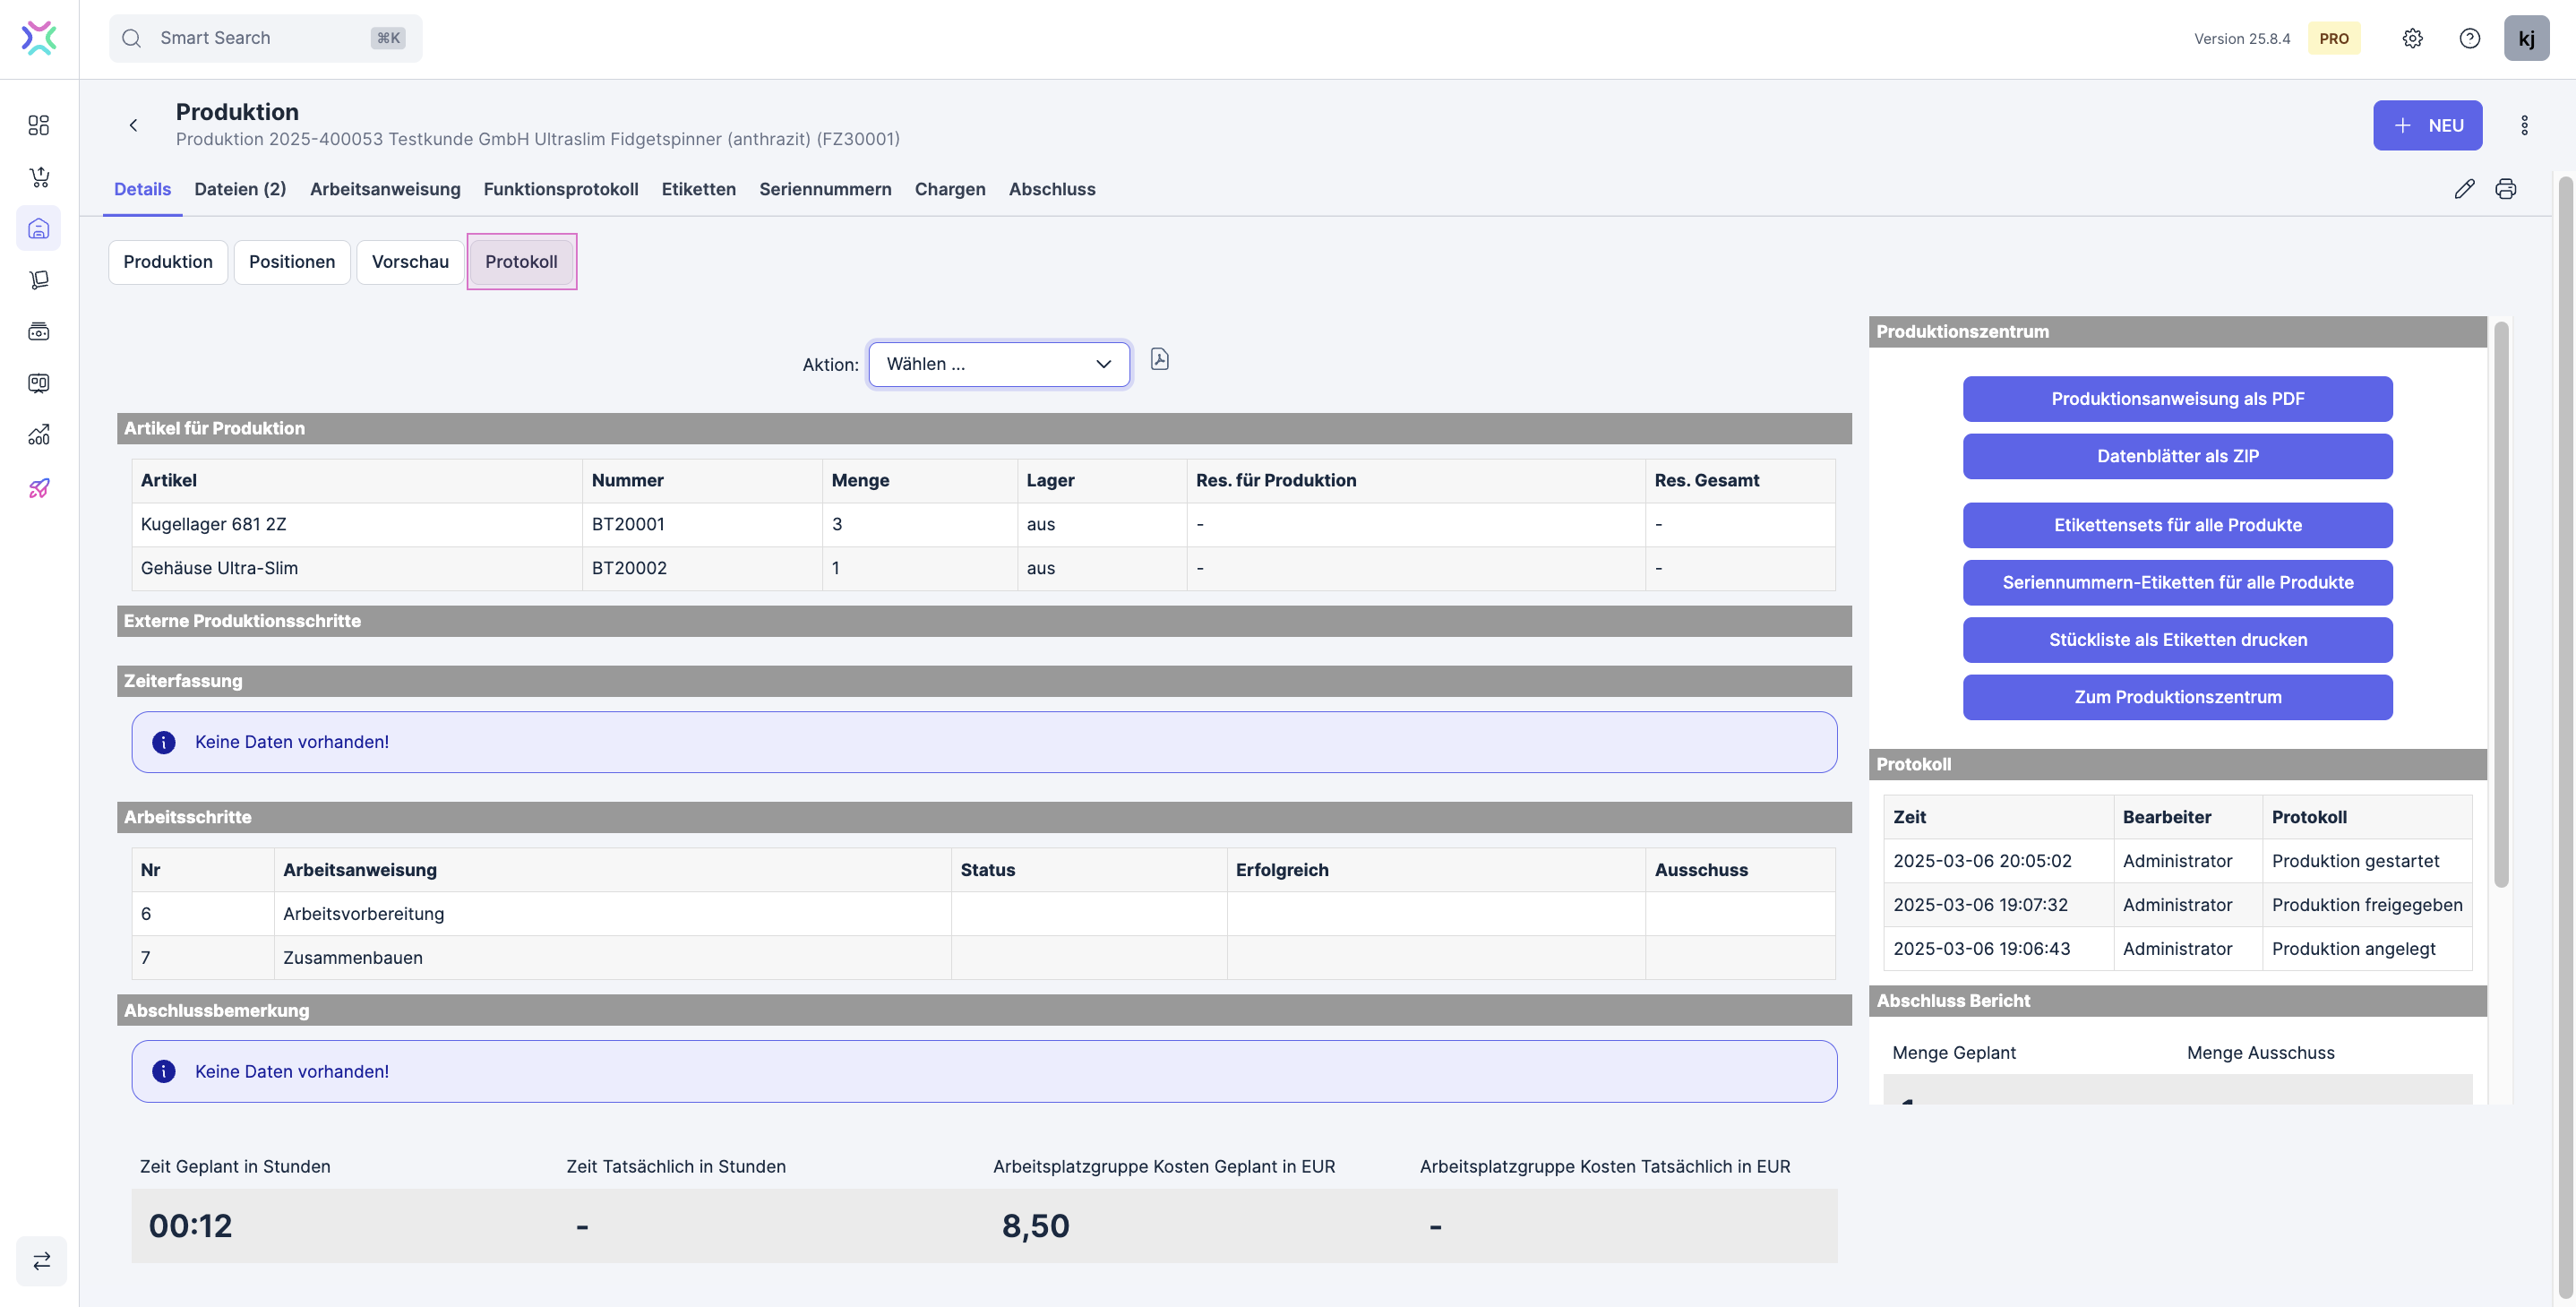Viewport: 2576px width, 1307px height.
Task: Open the user avatar 'kj' menu
Action: [x=2526, y=38]
